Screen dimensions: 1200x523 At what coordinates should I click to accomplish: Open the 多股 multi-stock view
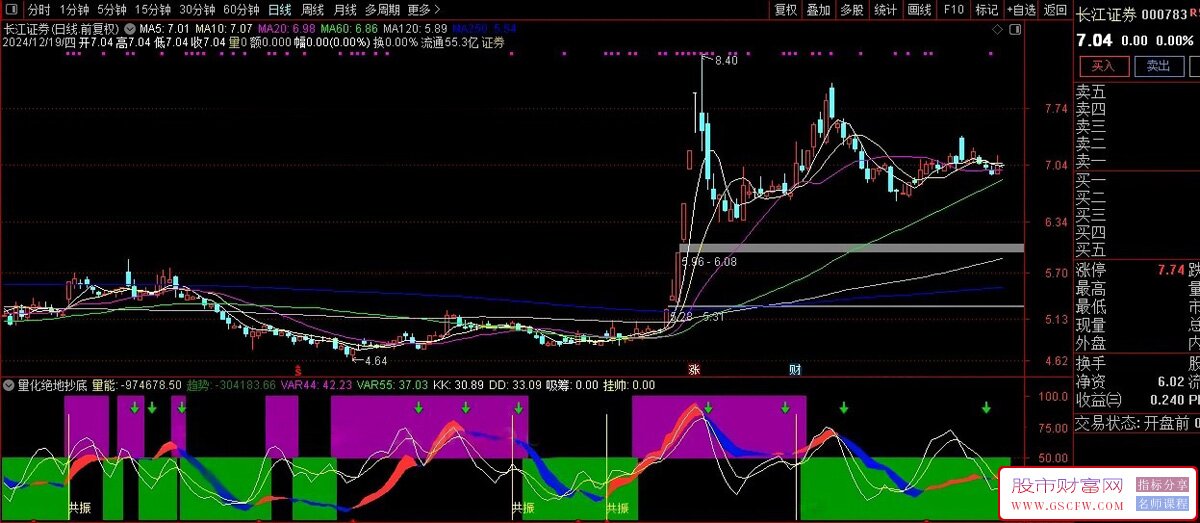tap(852, 10)
